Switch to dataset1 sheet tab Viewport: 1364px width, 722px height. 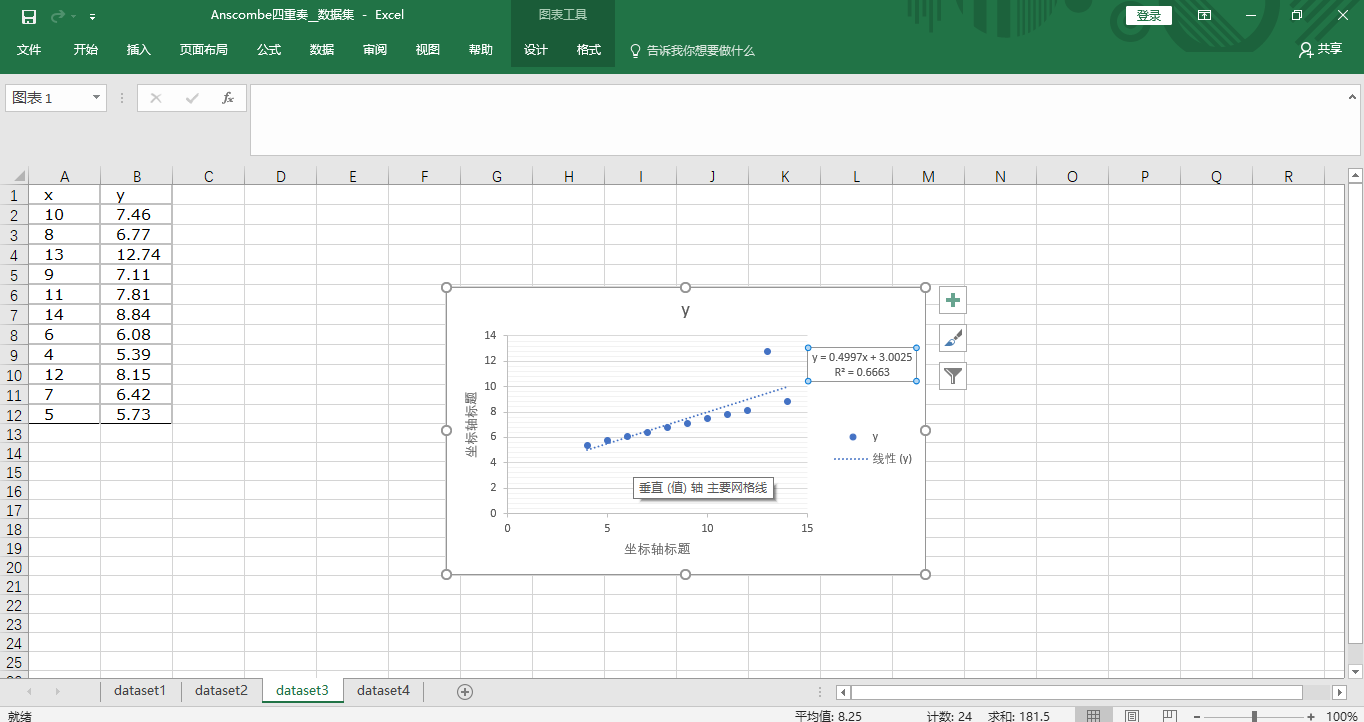140,690
